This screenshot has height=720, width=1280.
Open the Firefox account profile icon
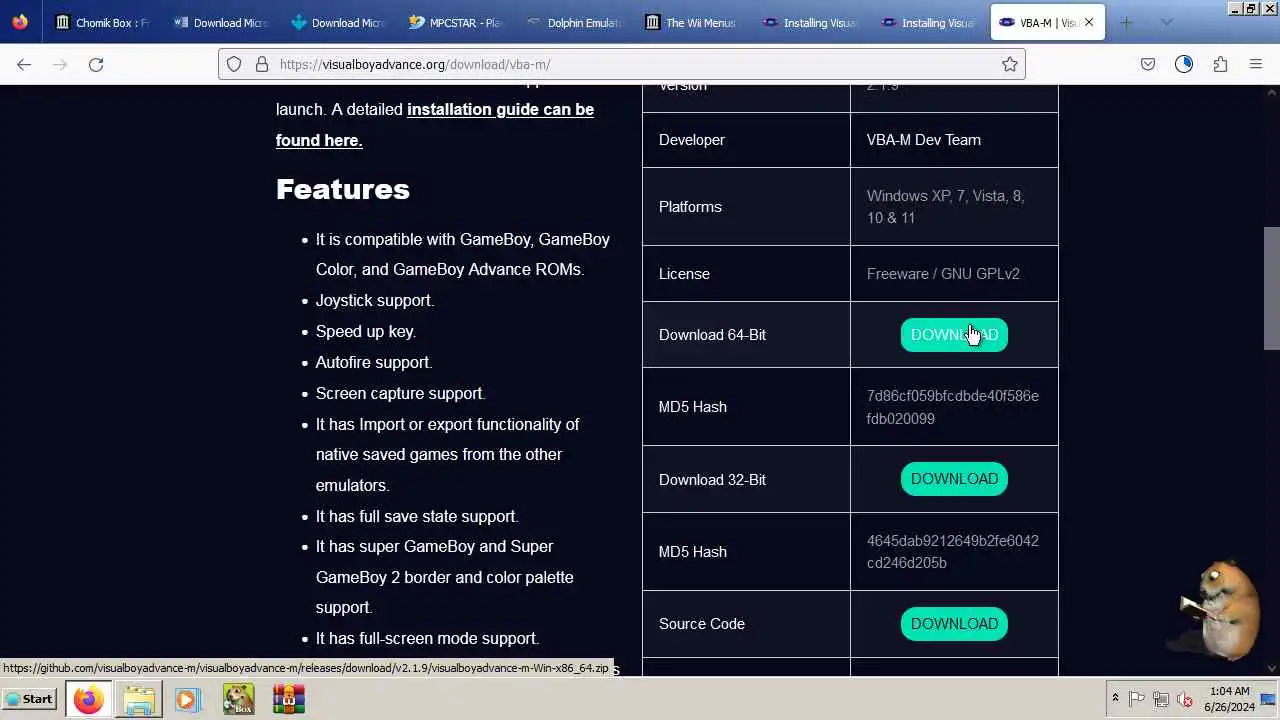coord(1184,64)
